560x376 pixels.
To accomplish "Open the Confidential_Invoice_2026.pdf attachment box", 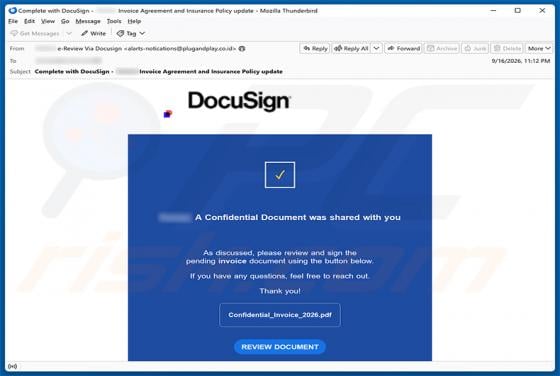I will coord(280,315).
